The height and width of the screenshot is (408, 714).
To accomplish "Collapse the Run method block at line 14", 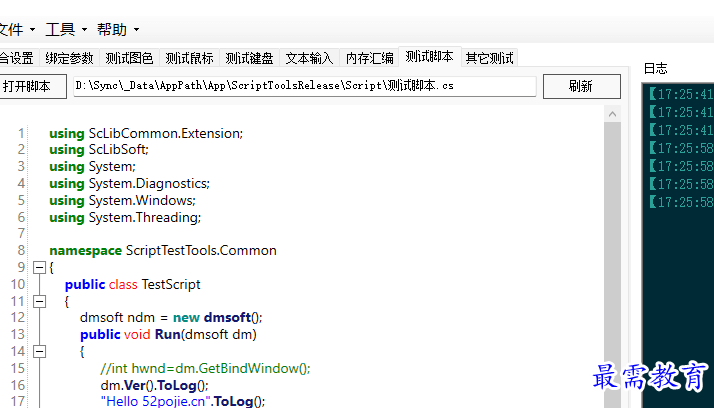I will (40, 351).
